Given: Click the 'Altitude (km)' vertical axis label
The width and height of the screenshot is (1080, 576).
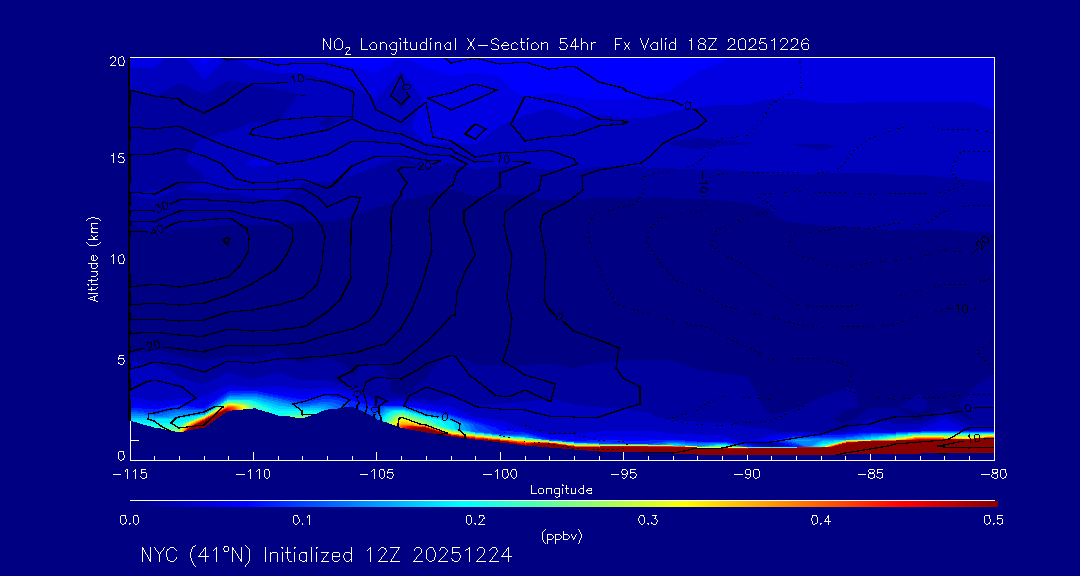Looking at the screenshot, I should pyautogui.click(x=94, y=260).
